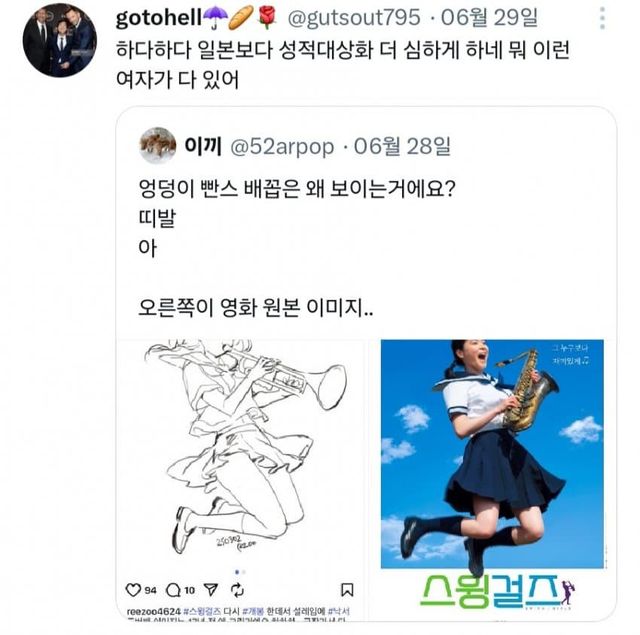Click the 06월 29일 timestamp

490,18
